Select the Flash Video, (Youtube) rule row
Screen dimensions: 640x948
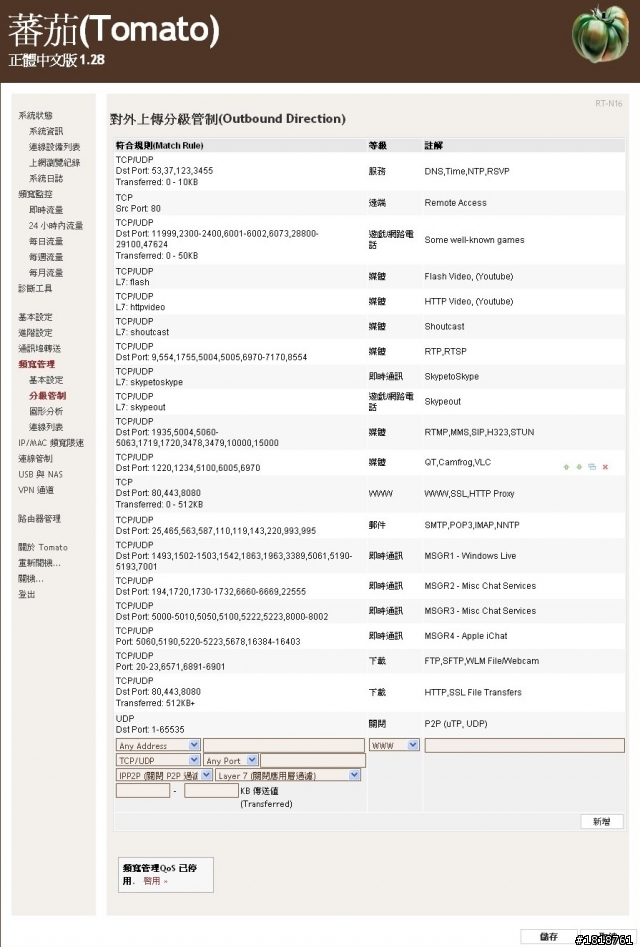pyautogui.click(x=369, y=276)
